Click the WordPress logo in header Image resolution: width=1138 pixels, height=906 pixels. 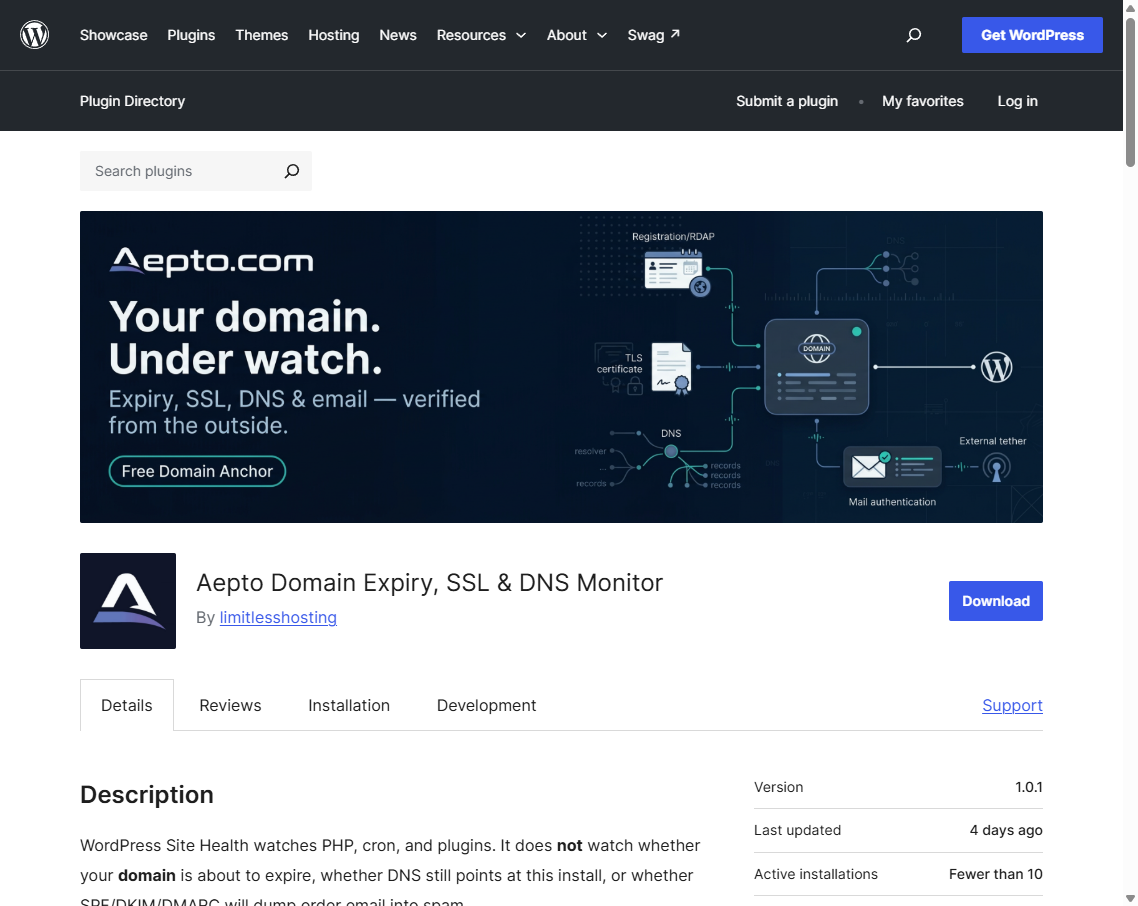(34, 35)
